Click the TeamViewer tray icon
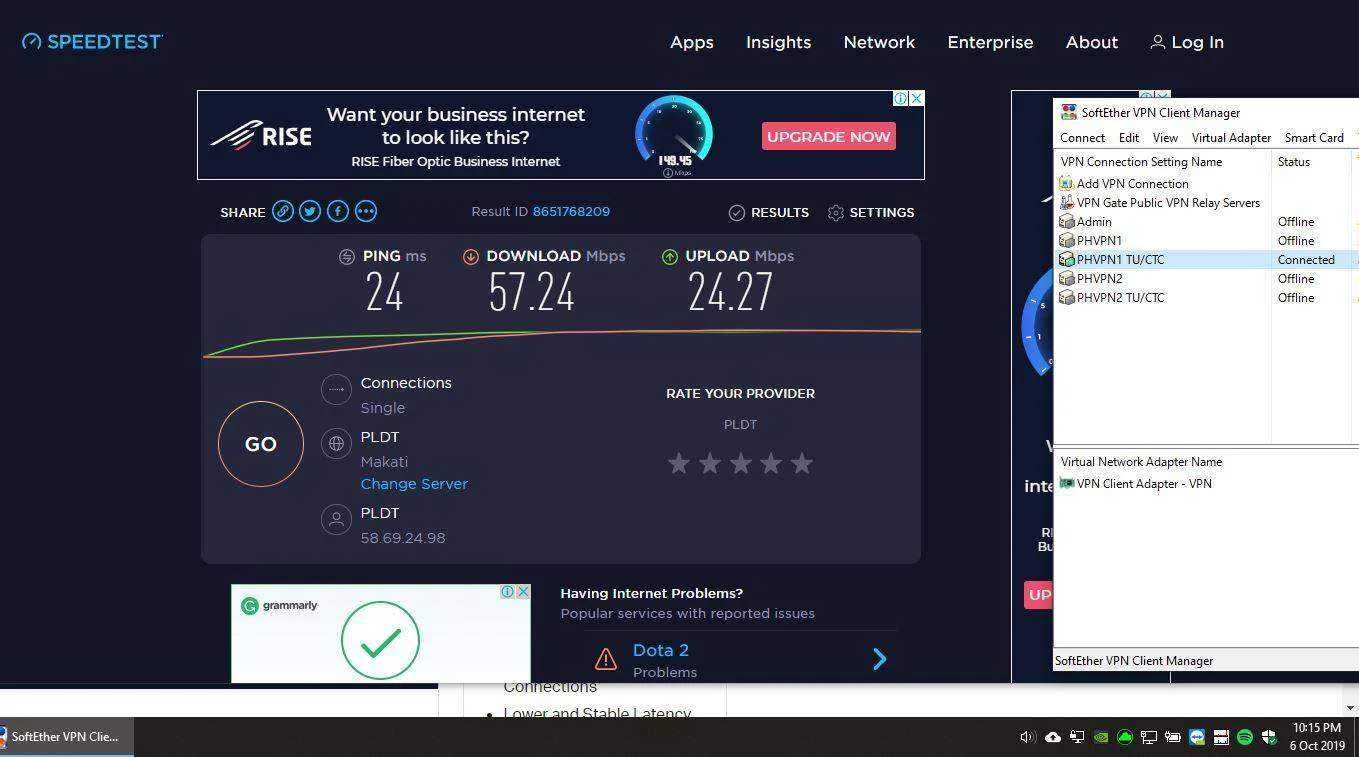The height and width of the screenshot is (757, 1359). click(1197, 737)
